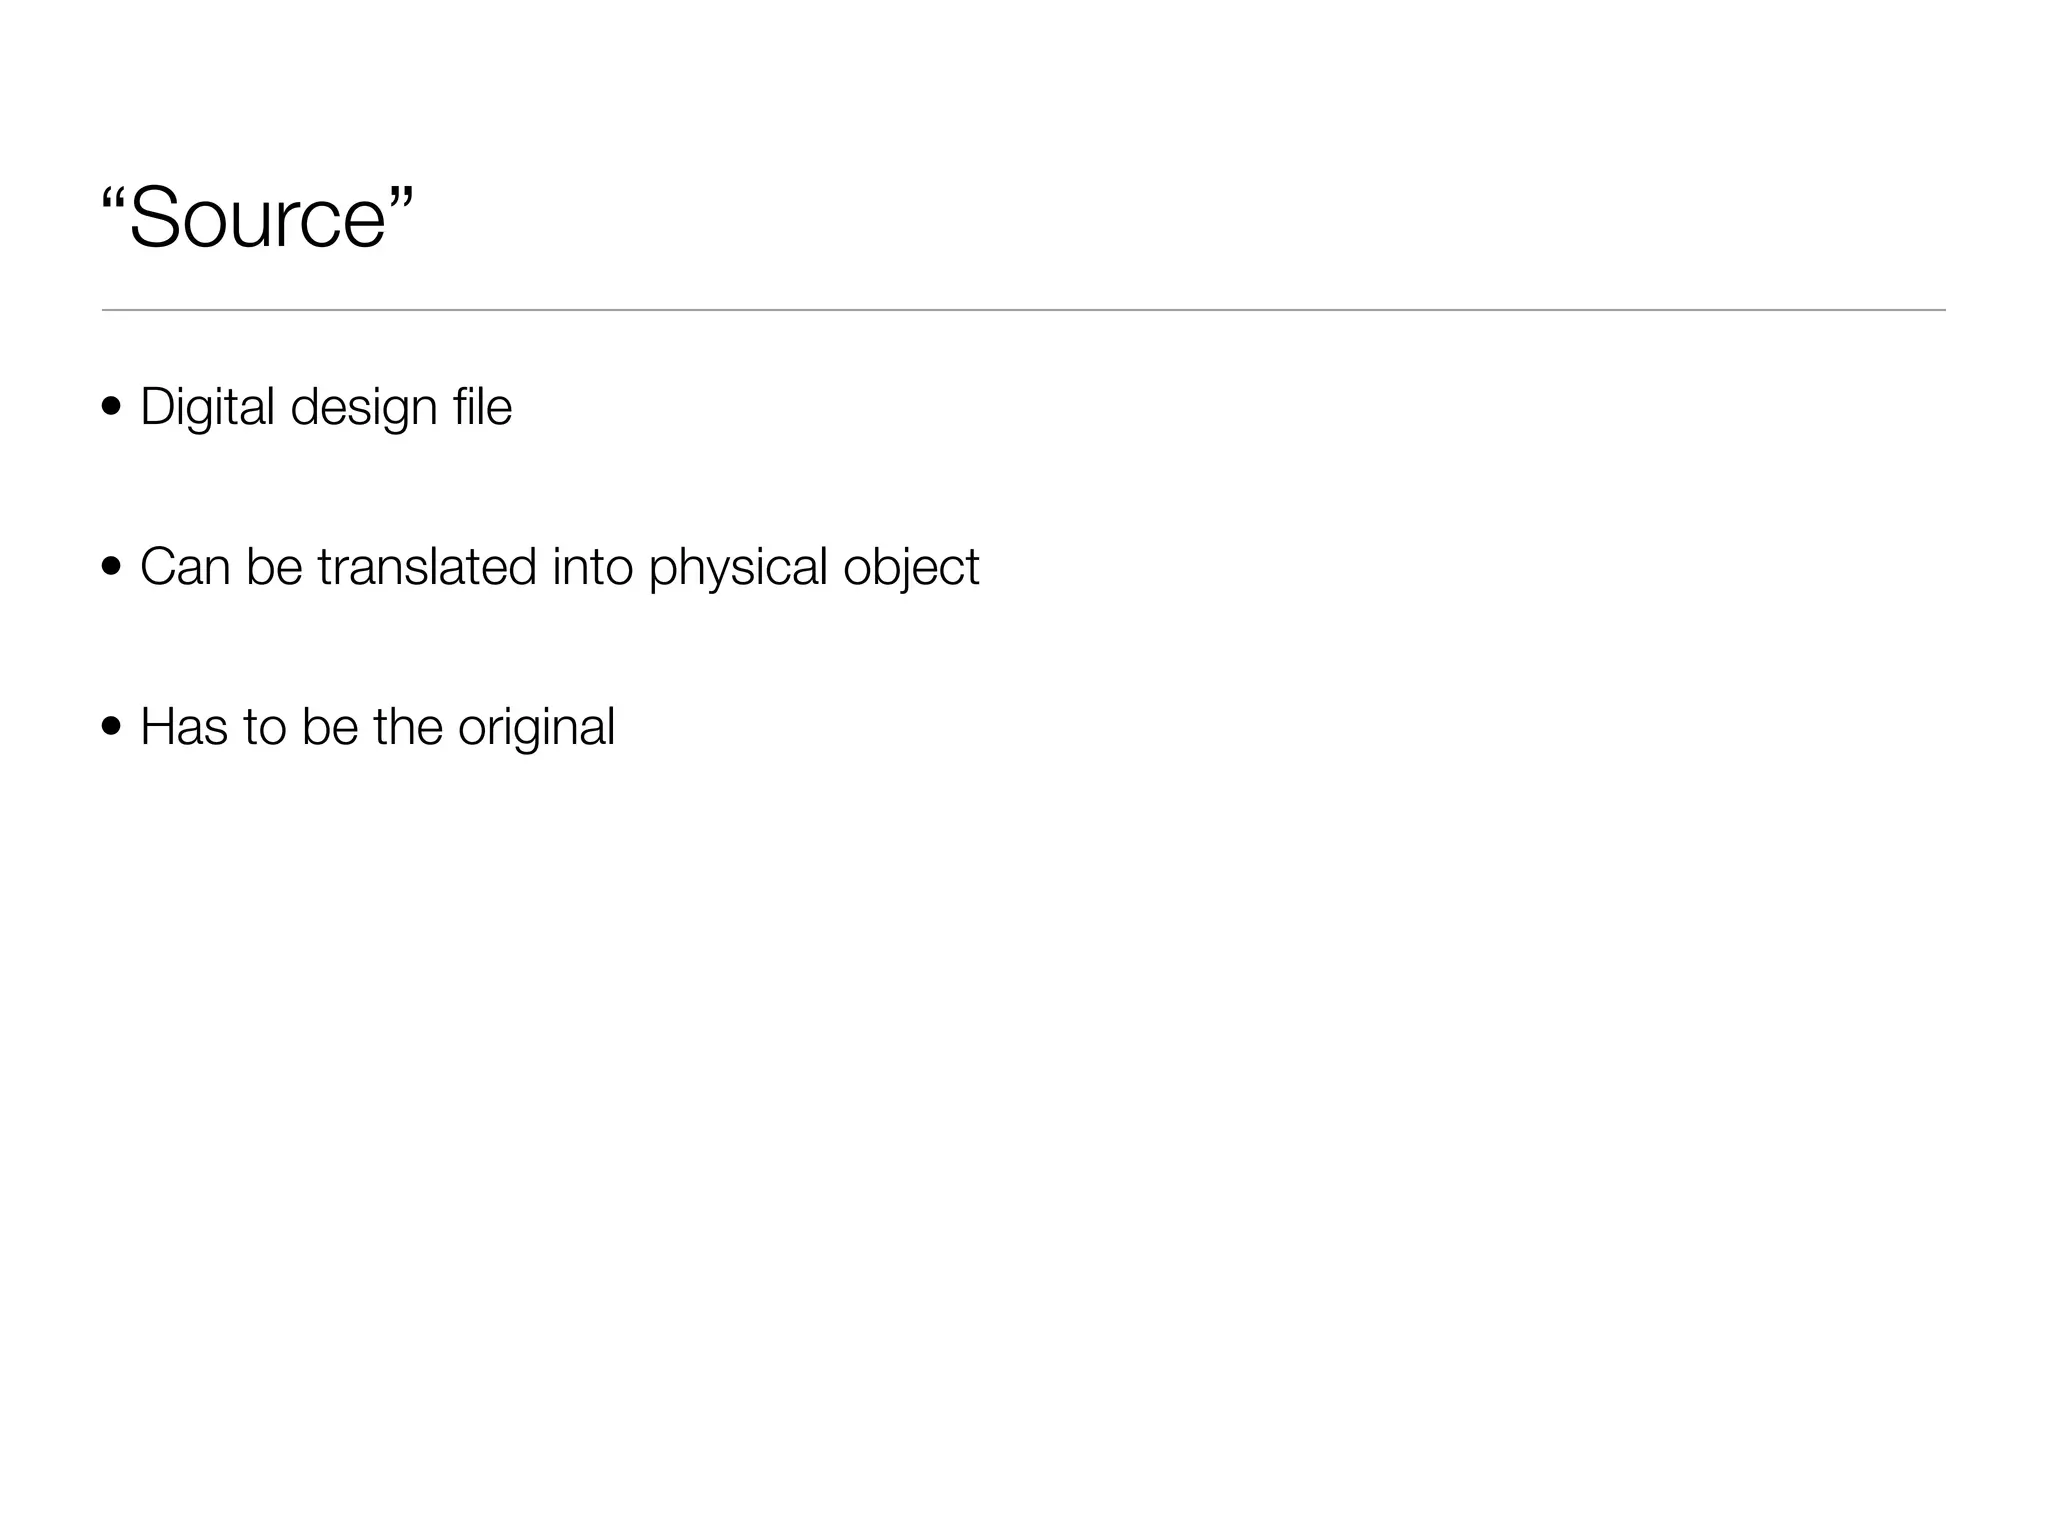Click the word "original" in third bullet
This screenshot has height=1536, width=2048.
coord(536,727)
